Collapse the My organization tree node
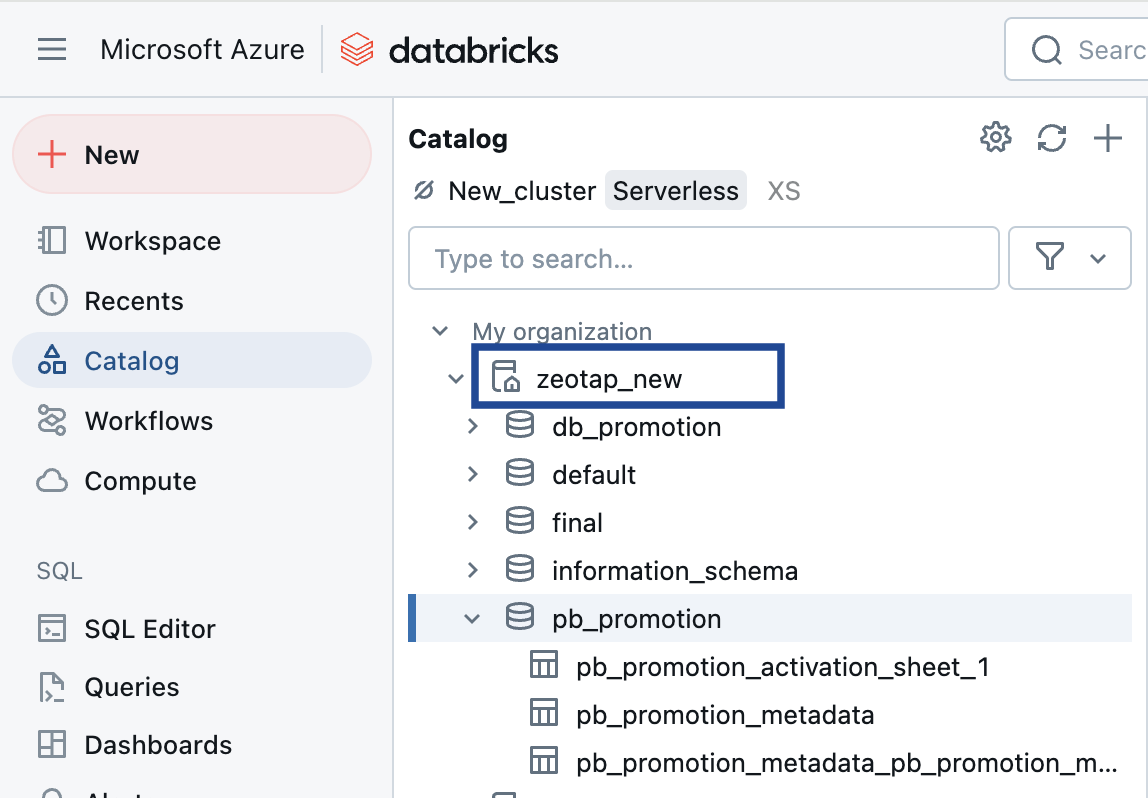 coord(440,331)
